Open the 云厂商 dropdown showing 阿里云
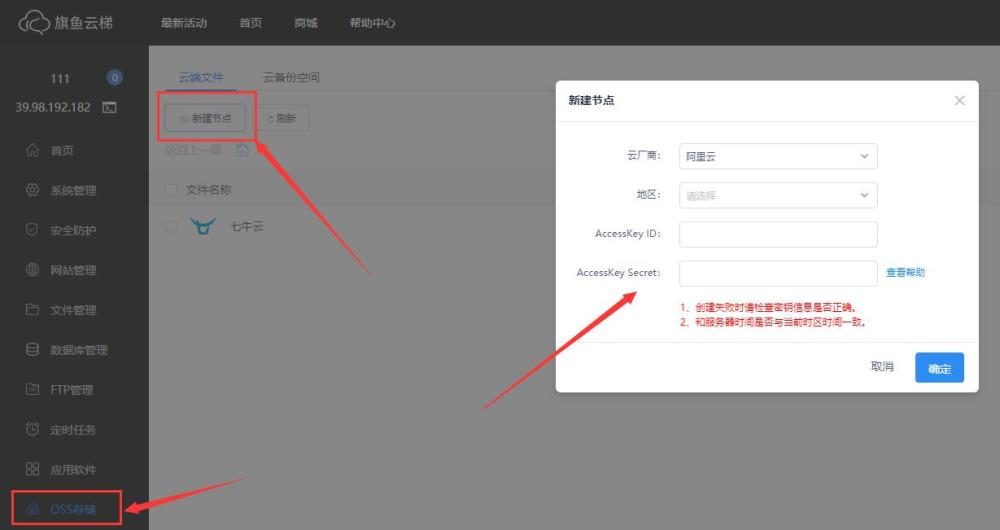This screenshot has width=1000, height=530. point(778,156)
